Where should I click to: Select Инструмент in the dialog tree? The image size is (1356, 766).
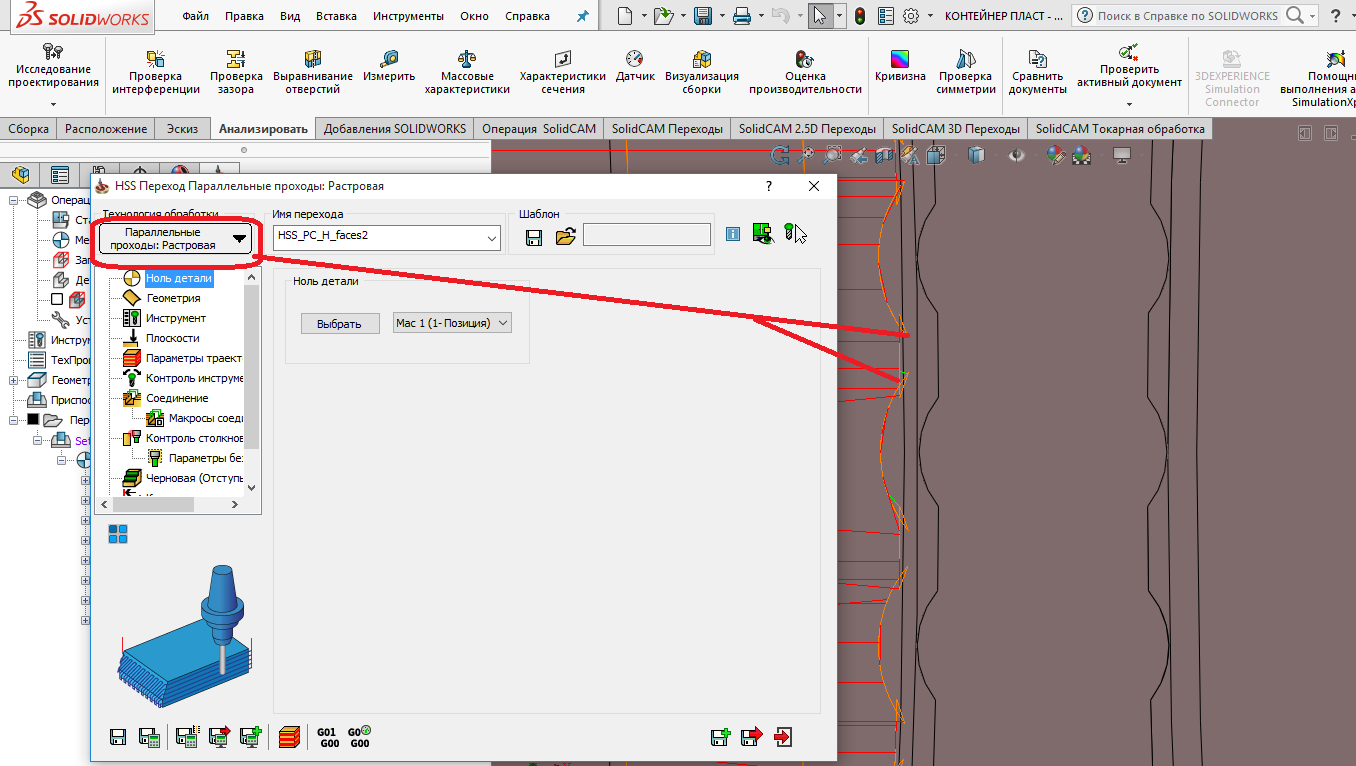(176, 318)
